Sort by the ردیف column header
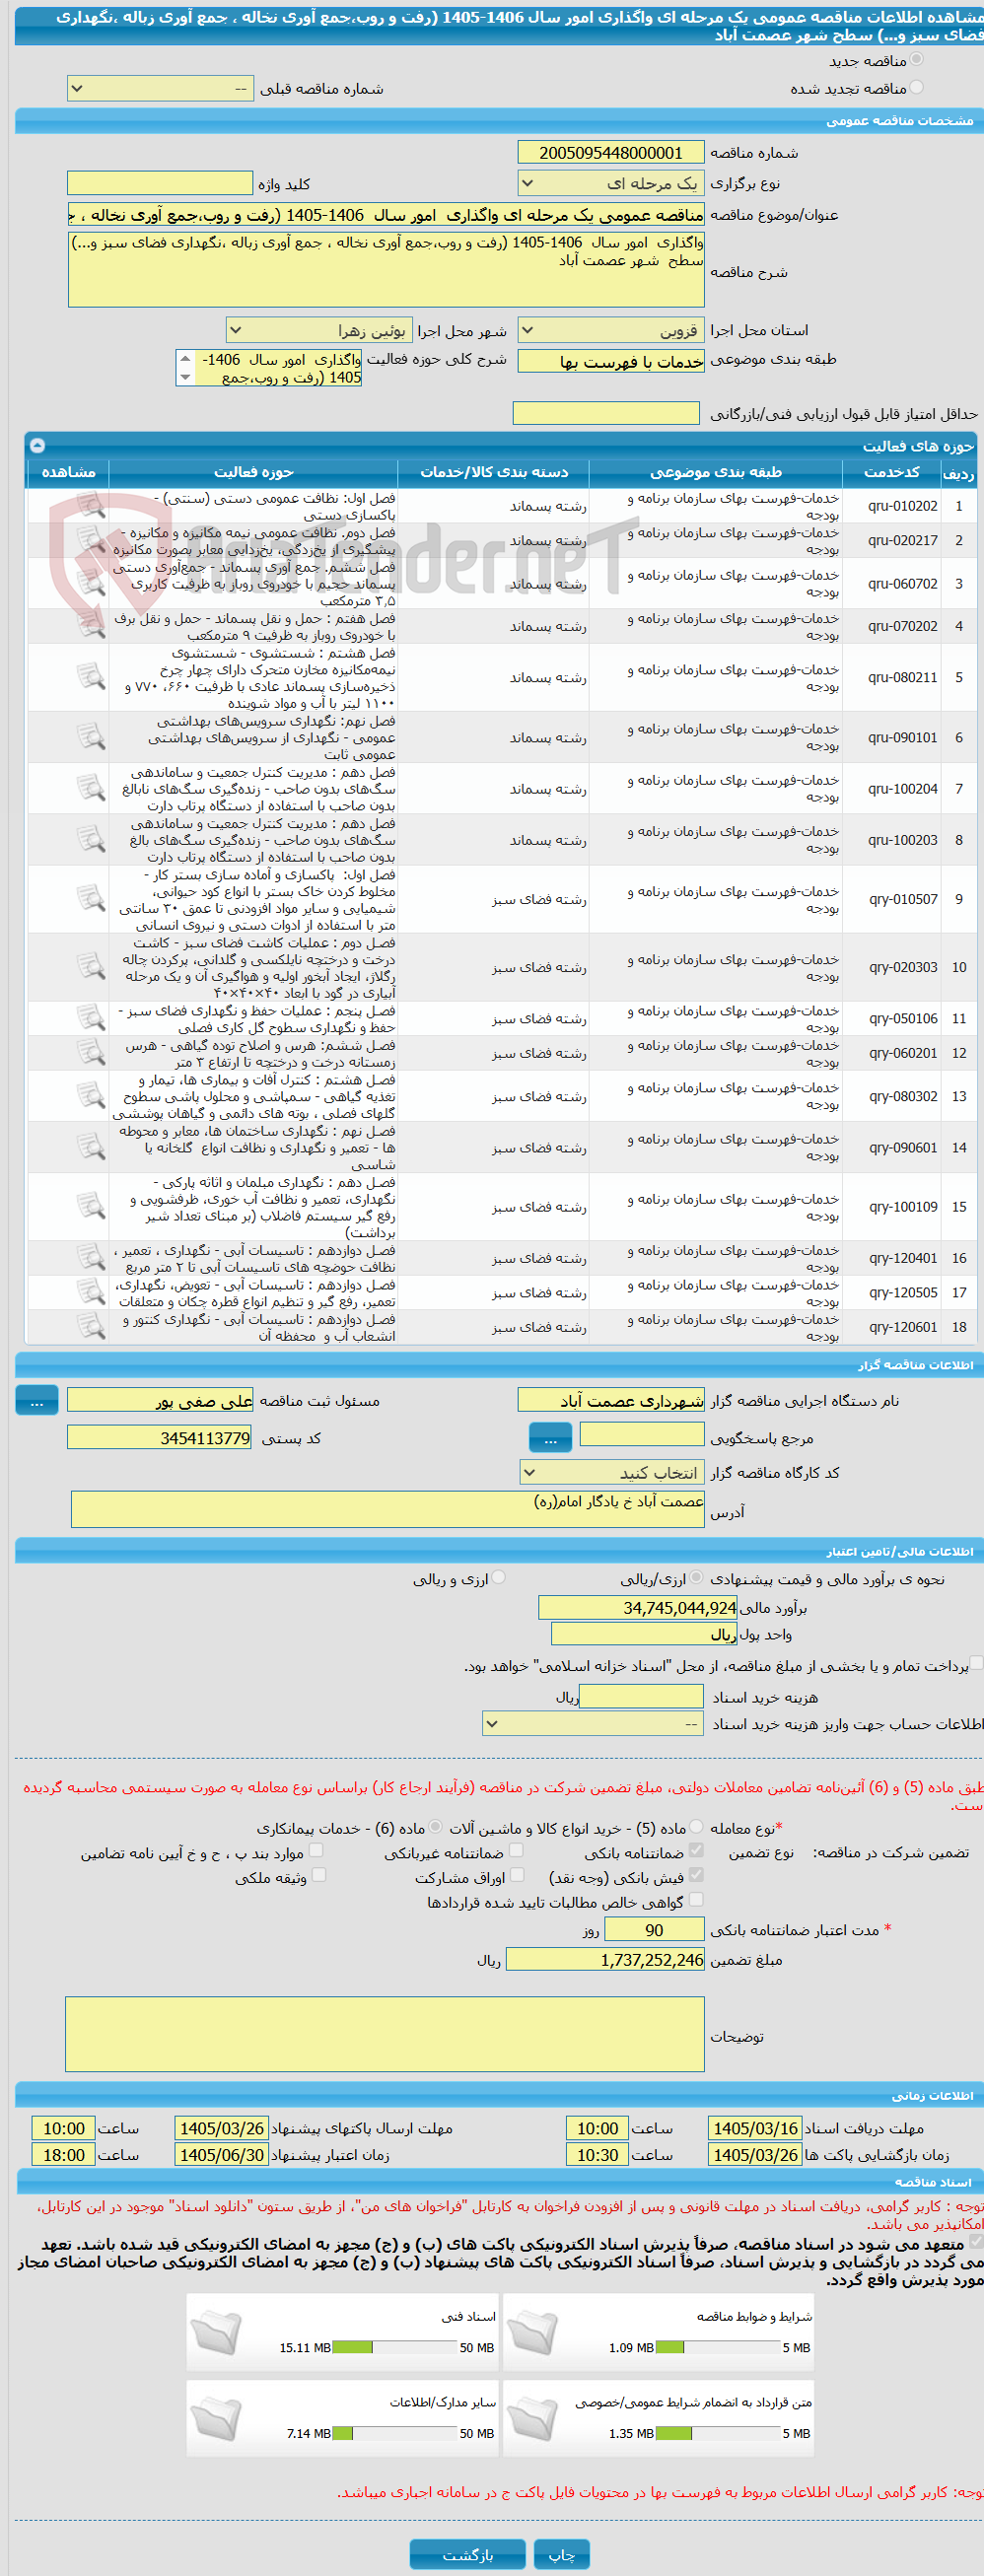Viewport: 984px width, 2576px height. point(959,472)
